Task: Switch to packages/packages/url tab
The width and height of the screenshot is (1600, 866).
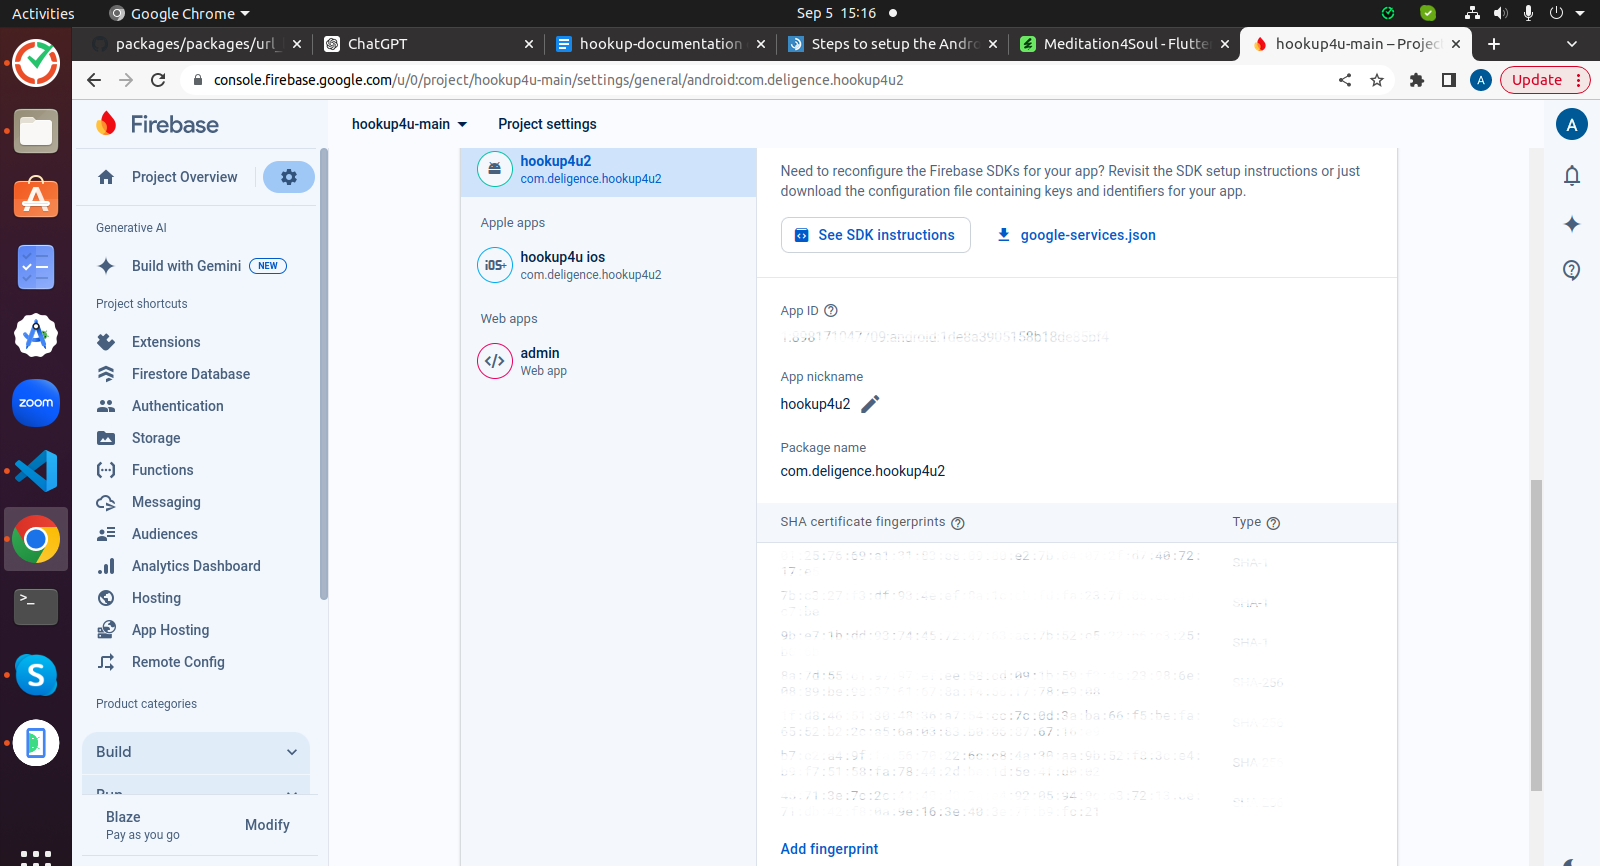Action: (197, 44)
